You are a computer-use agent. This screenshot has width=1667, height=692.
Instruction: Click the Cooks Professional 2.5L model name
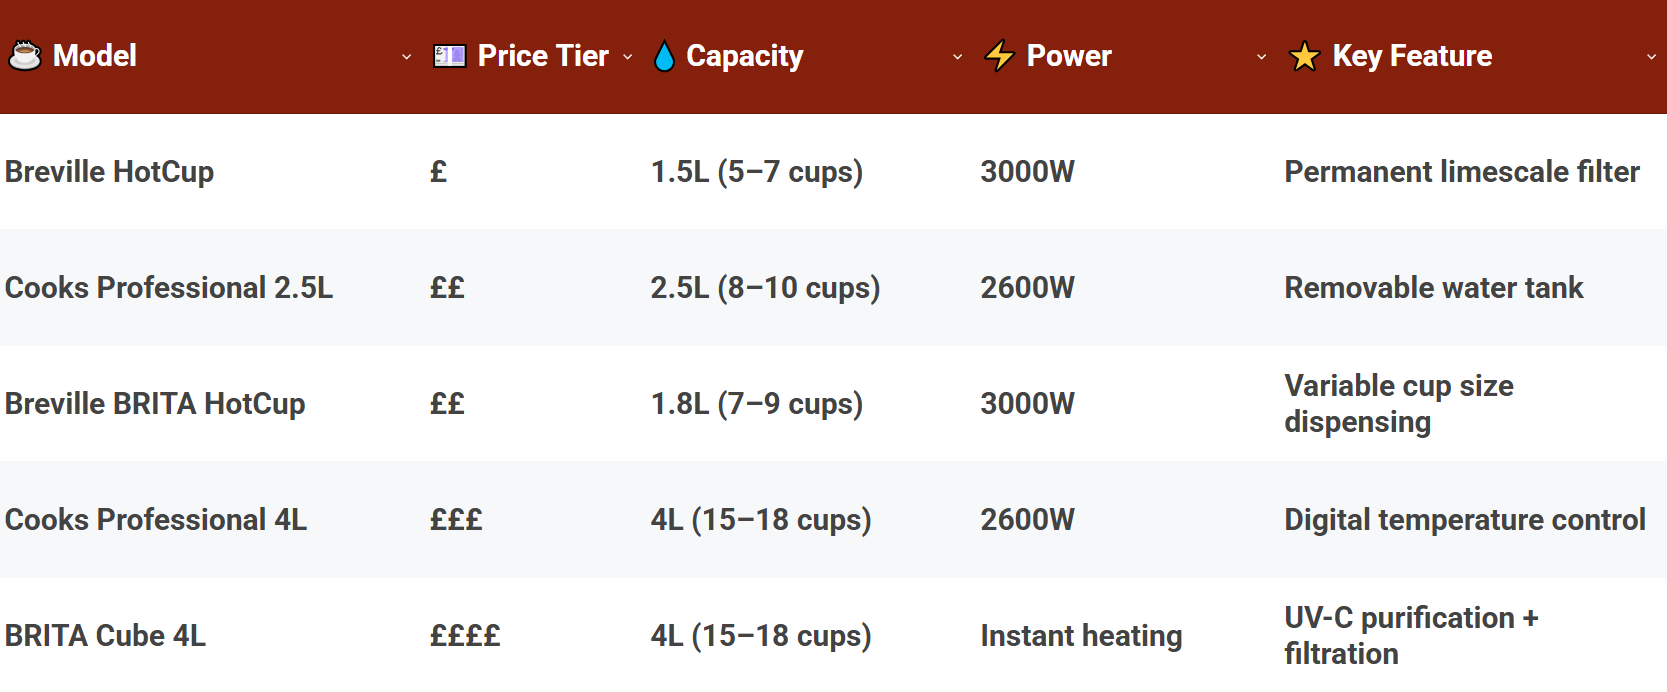coord(168,288)
